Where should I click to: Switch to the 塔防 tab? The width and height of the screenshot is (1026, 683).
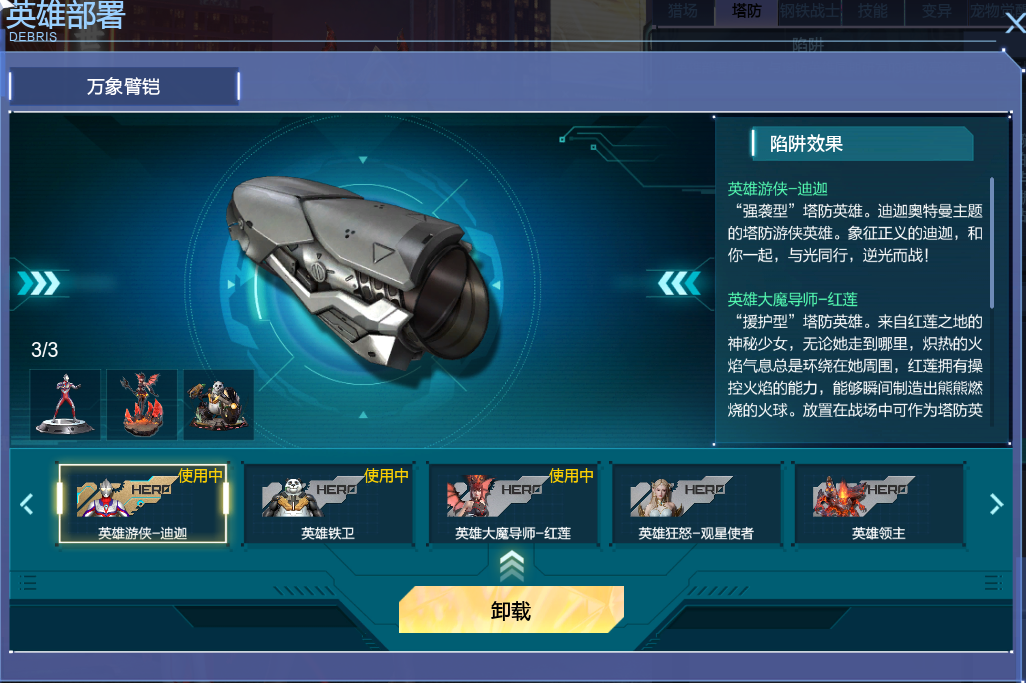click(746, 11)
